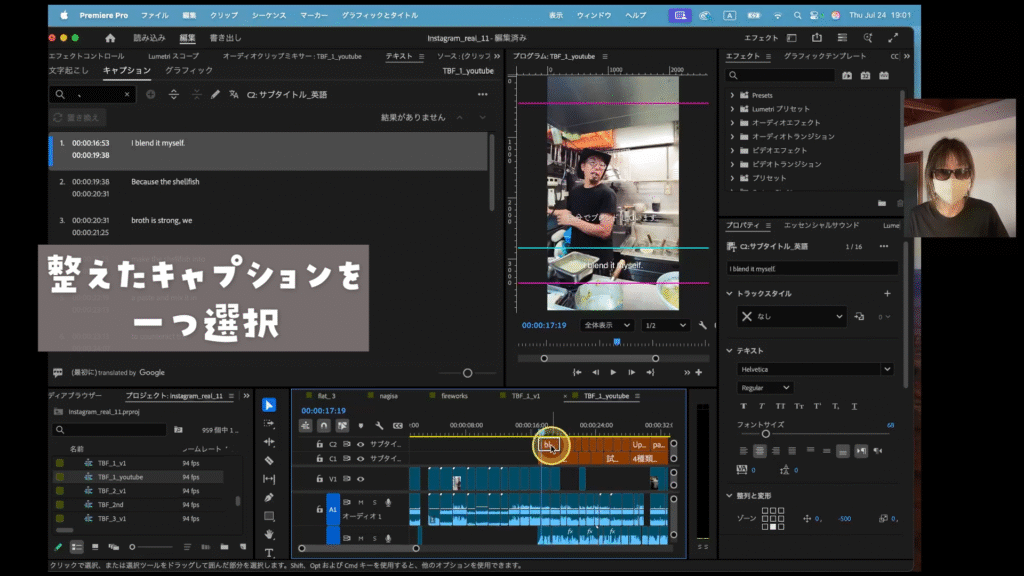Center align caption text

pyautogui.click(x=760, y=451)
